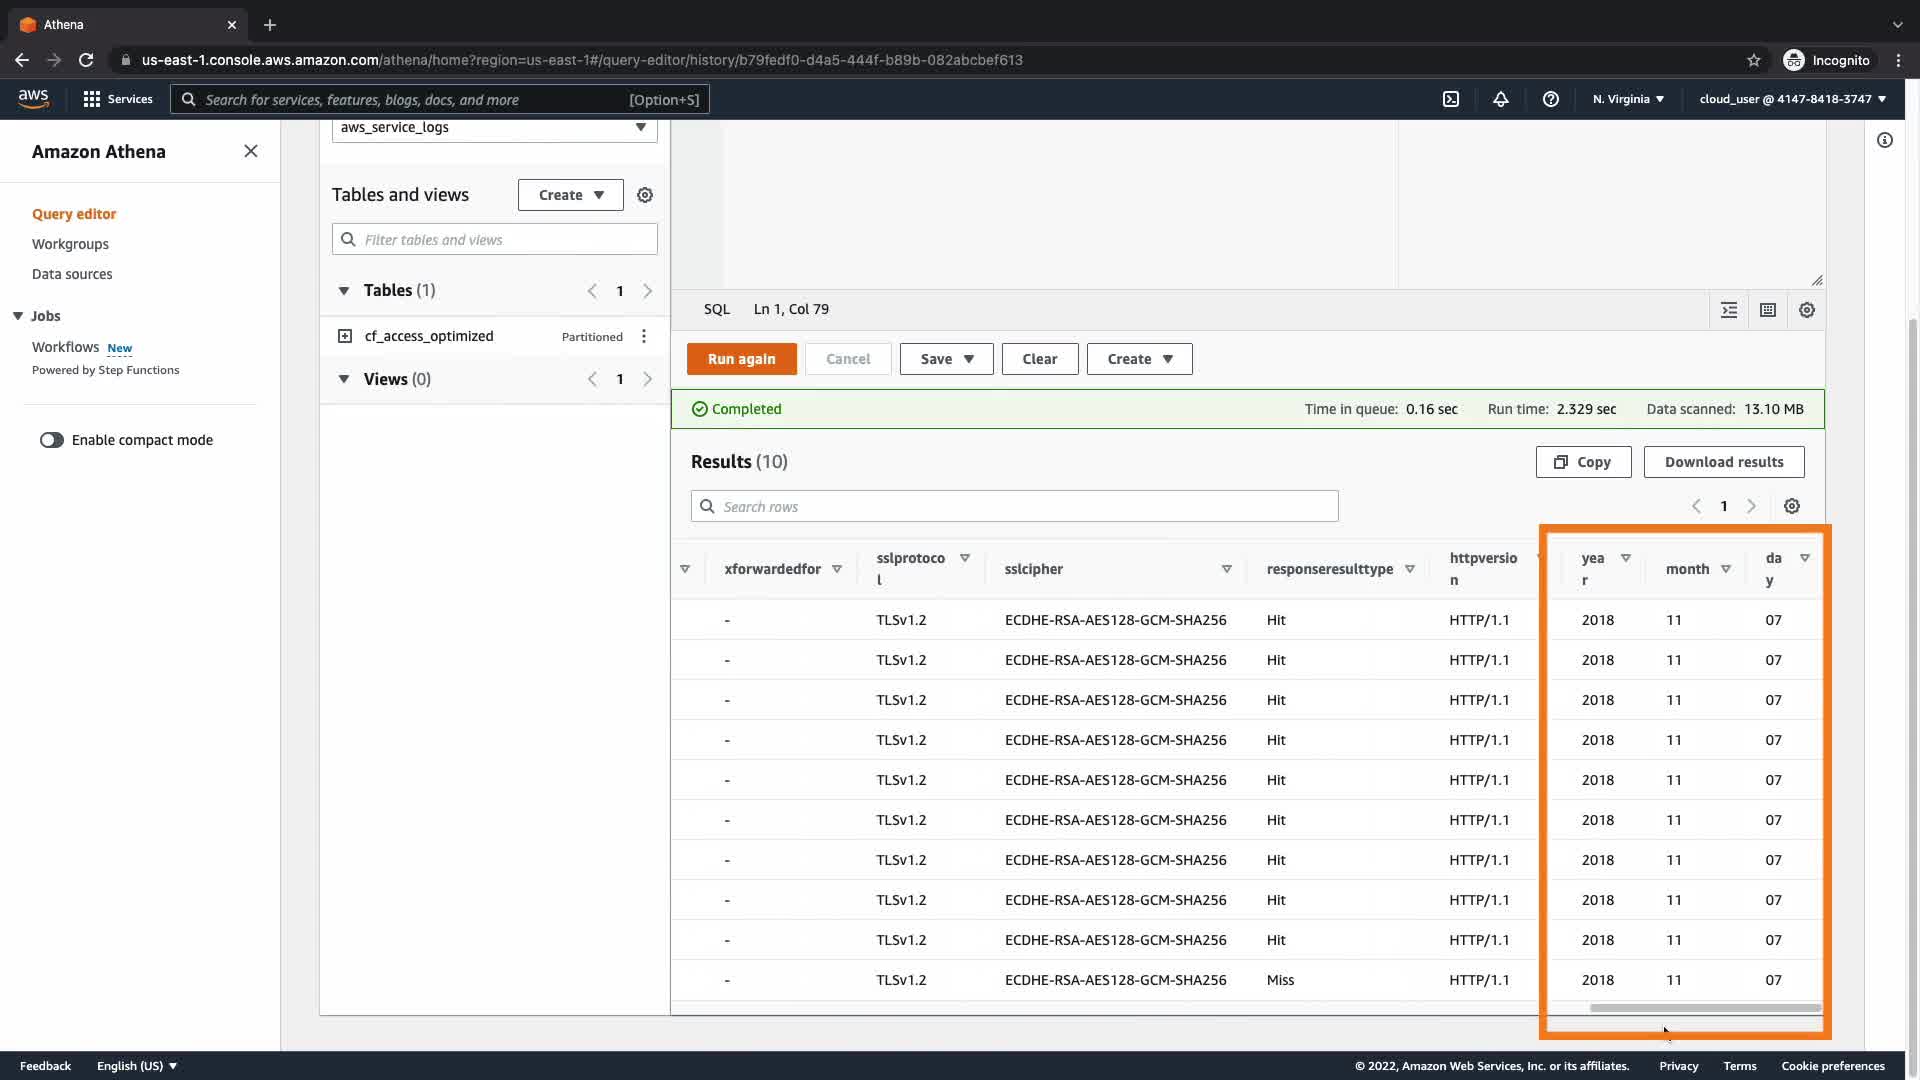Toggle Enable compact mode switch
Image resolution: width=1920 pixels, height=1080 pixels.
[51, 440]
